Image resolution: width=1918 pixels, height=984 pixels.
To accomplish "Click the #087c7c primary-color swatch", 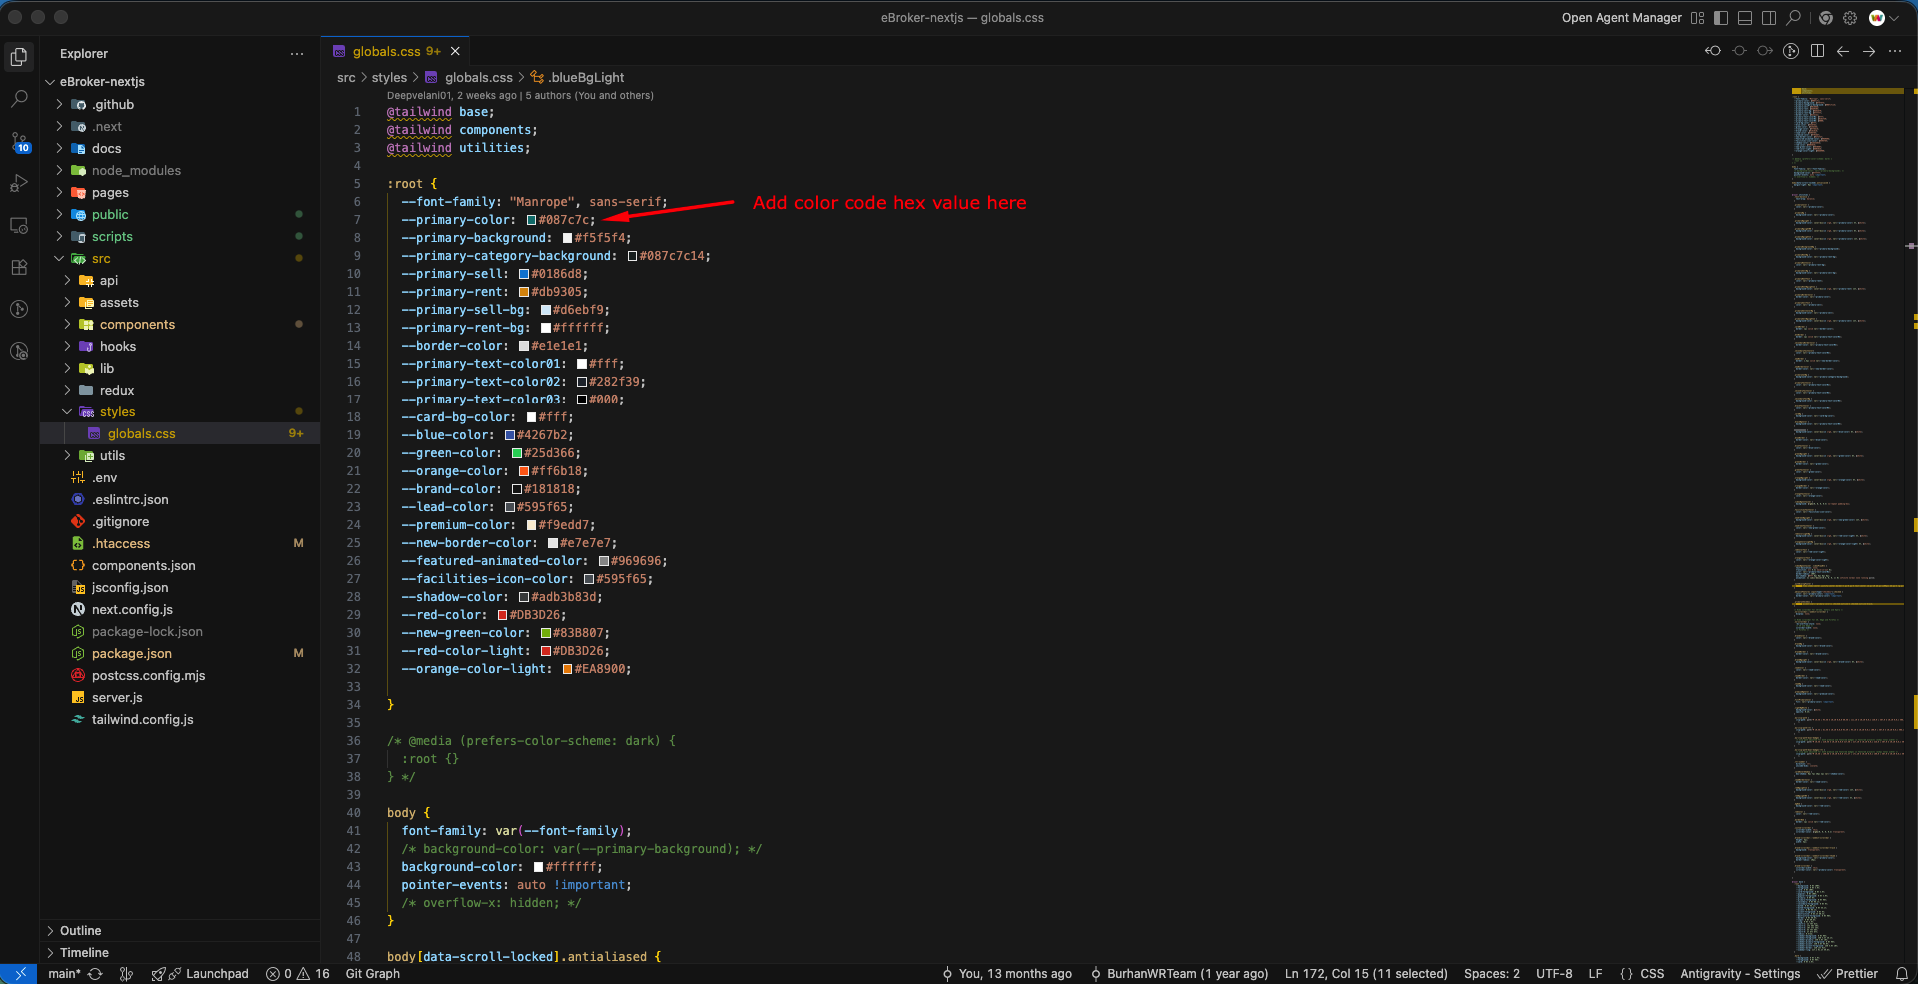I will [x=531, y=220].
